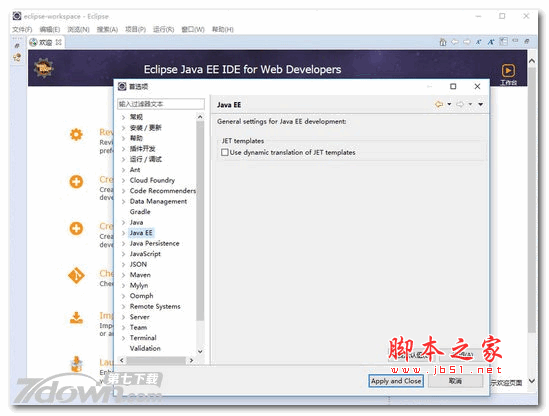The width and height of the screenshot is (549, 416).
Task: Close the Welcome tab
Action: pos(58,42)
